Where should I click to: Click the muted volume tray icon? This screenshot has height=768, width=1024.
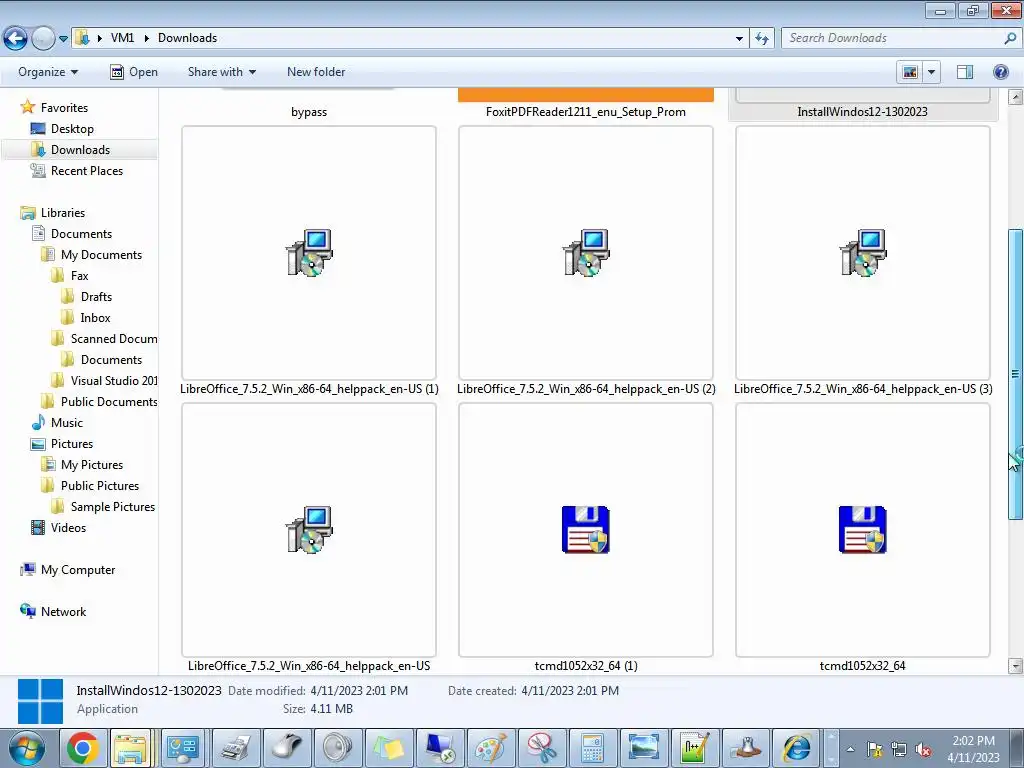923,750
